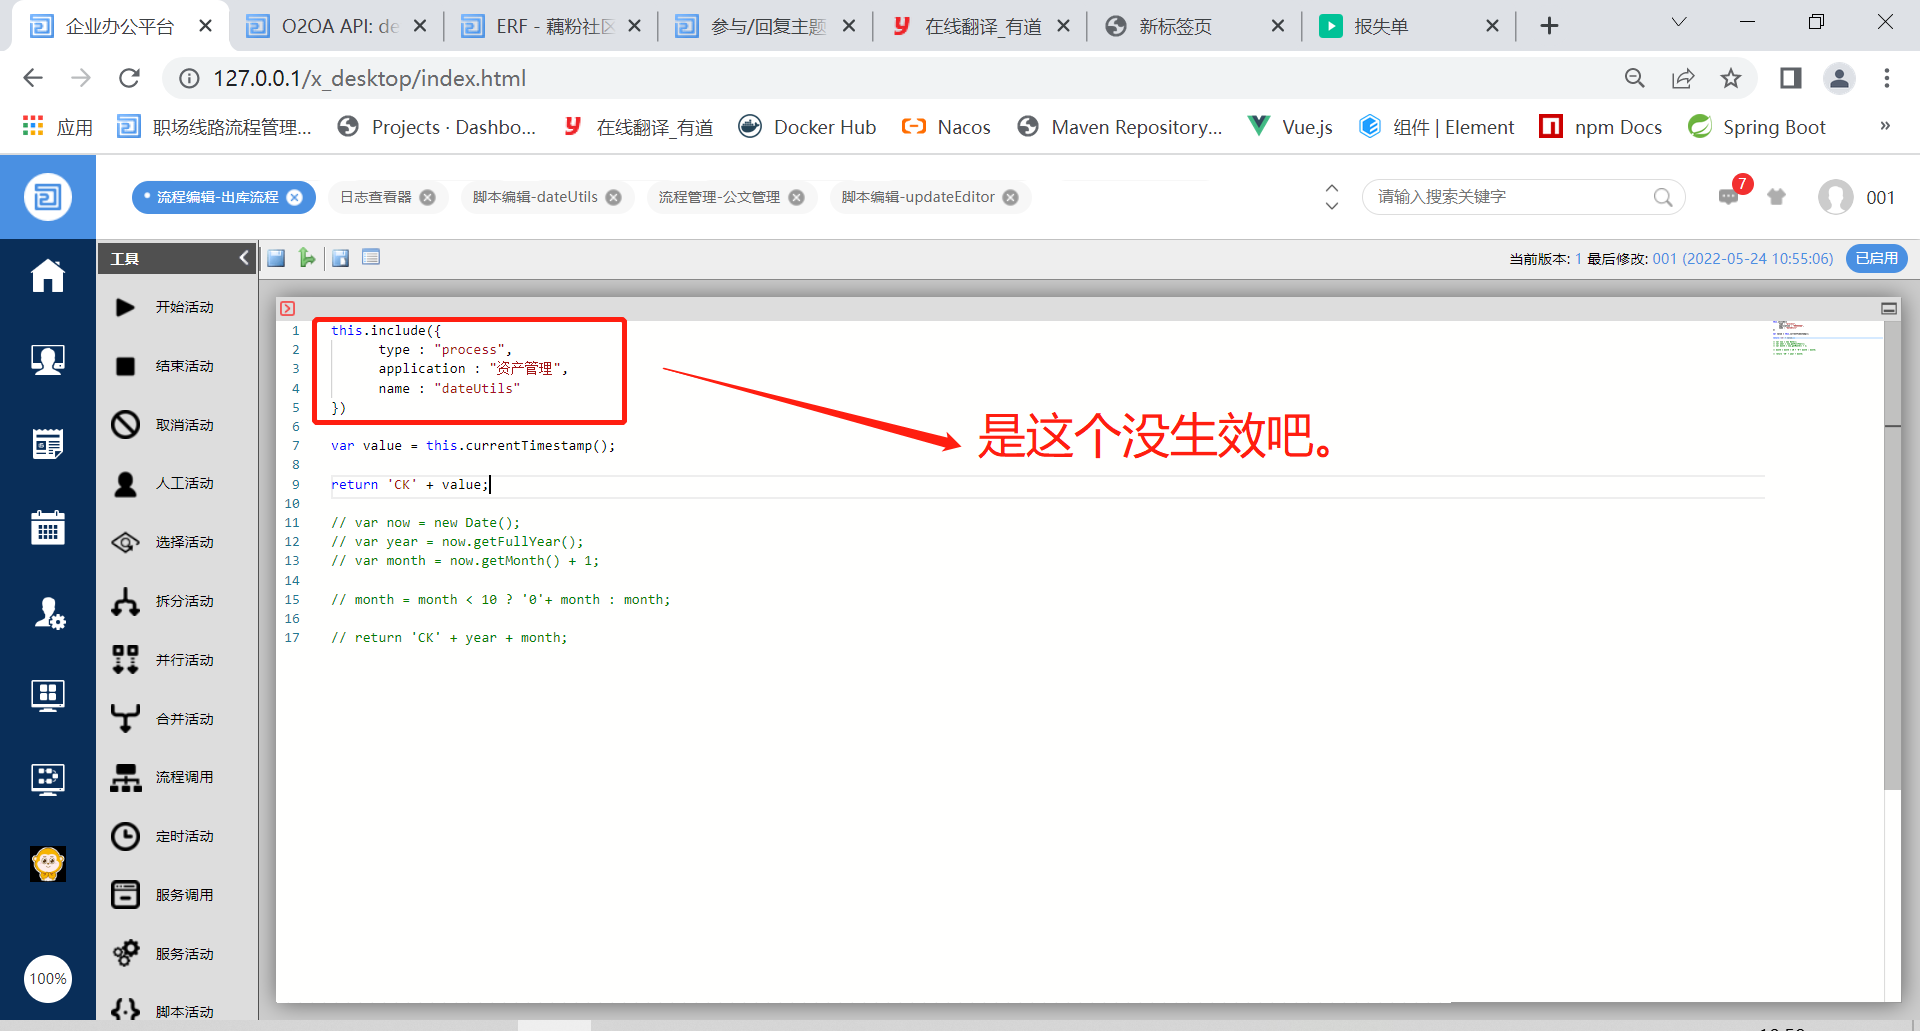
Task: Click the script editor vertical scrollbar
Action: coord(1892,555)
